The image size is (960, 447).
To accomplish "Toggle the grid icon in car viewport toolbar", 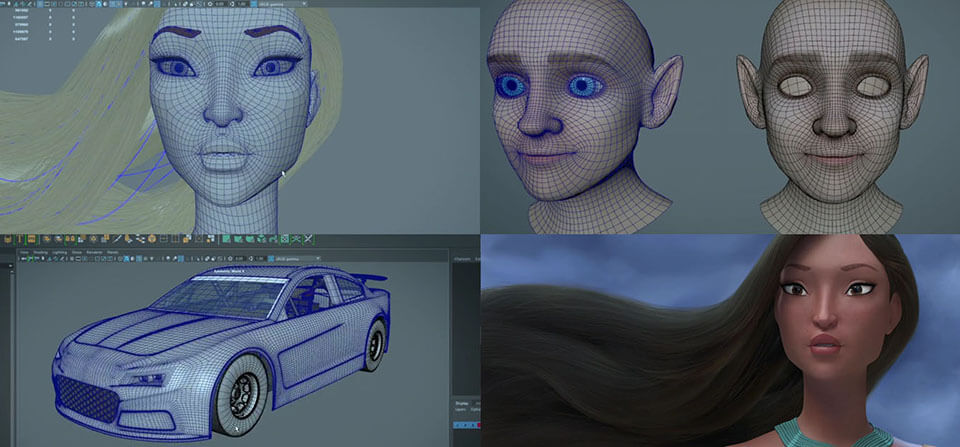I will coord(72,259).
